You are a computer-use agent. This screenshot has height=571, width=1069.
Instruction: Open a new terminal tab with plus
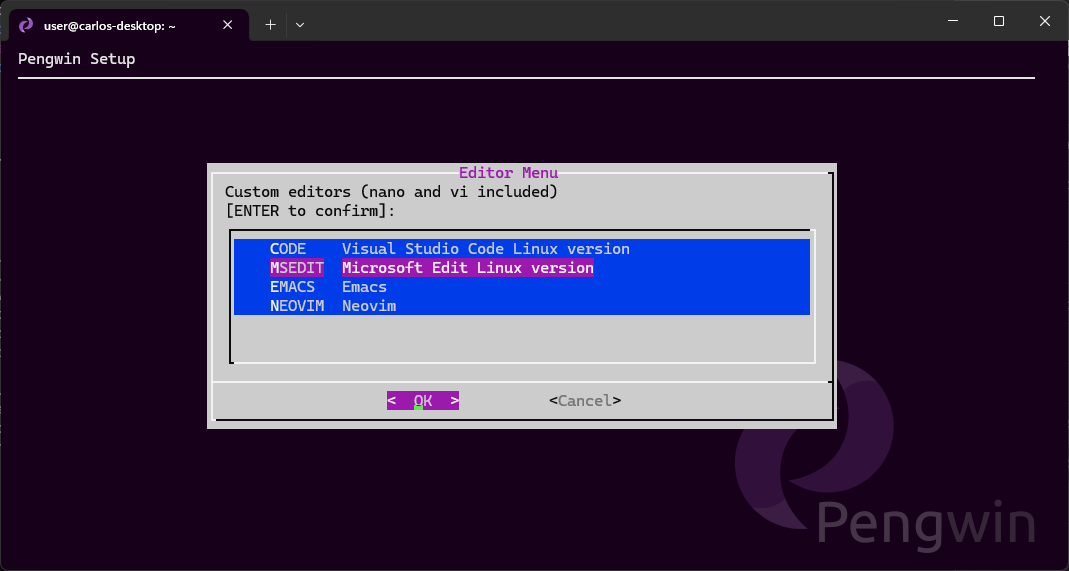coord(271,25)
